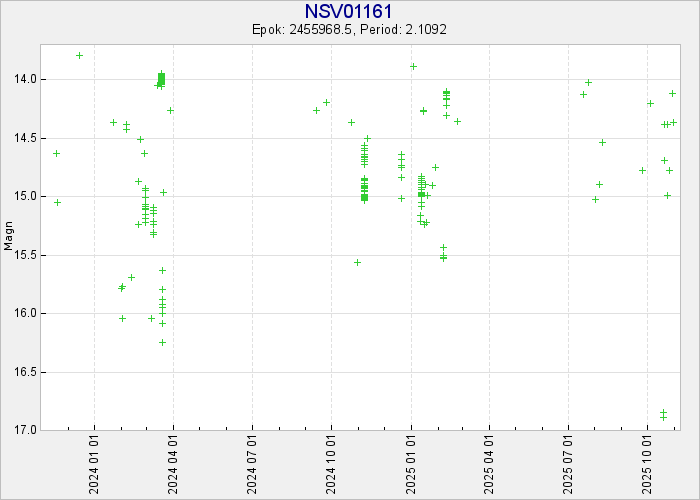Screen dimensions: 700x500
Task: Click the faintest data point near magnitude 16.9
Action: (663, 414)
